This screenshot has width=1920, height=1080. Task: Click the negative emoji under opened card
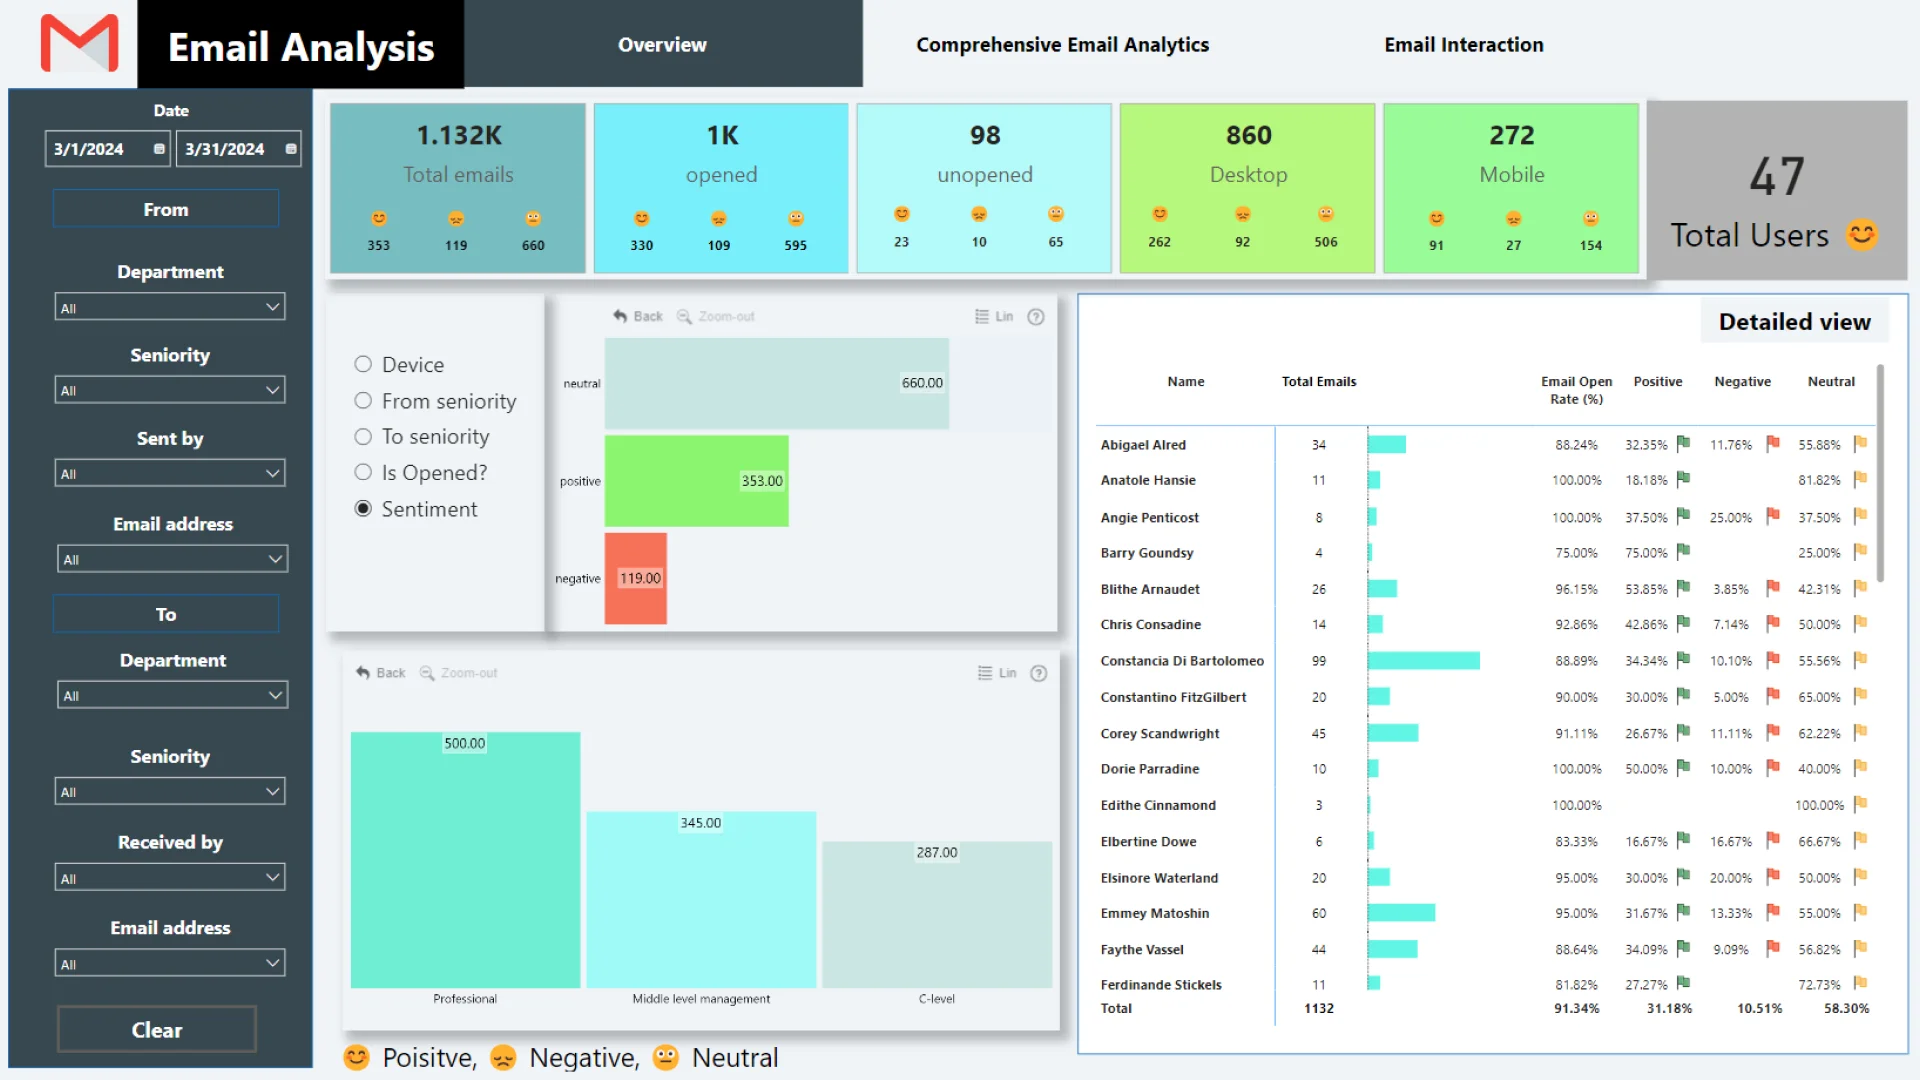[x=718, y=218]
